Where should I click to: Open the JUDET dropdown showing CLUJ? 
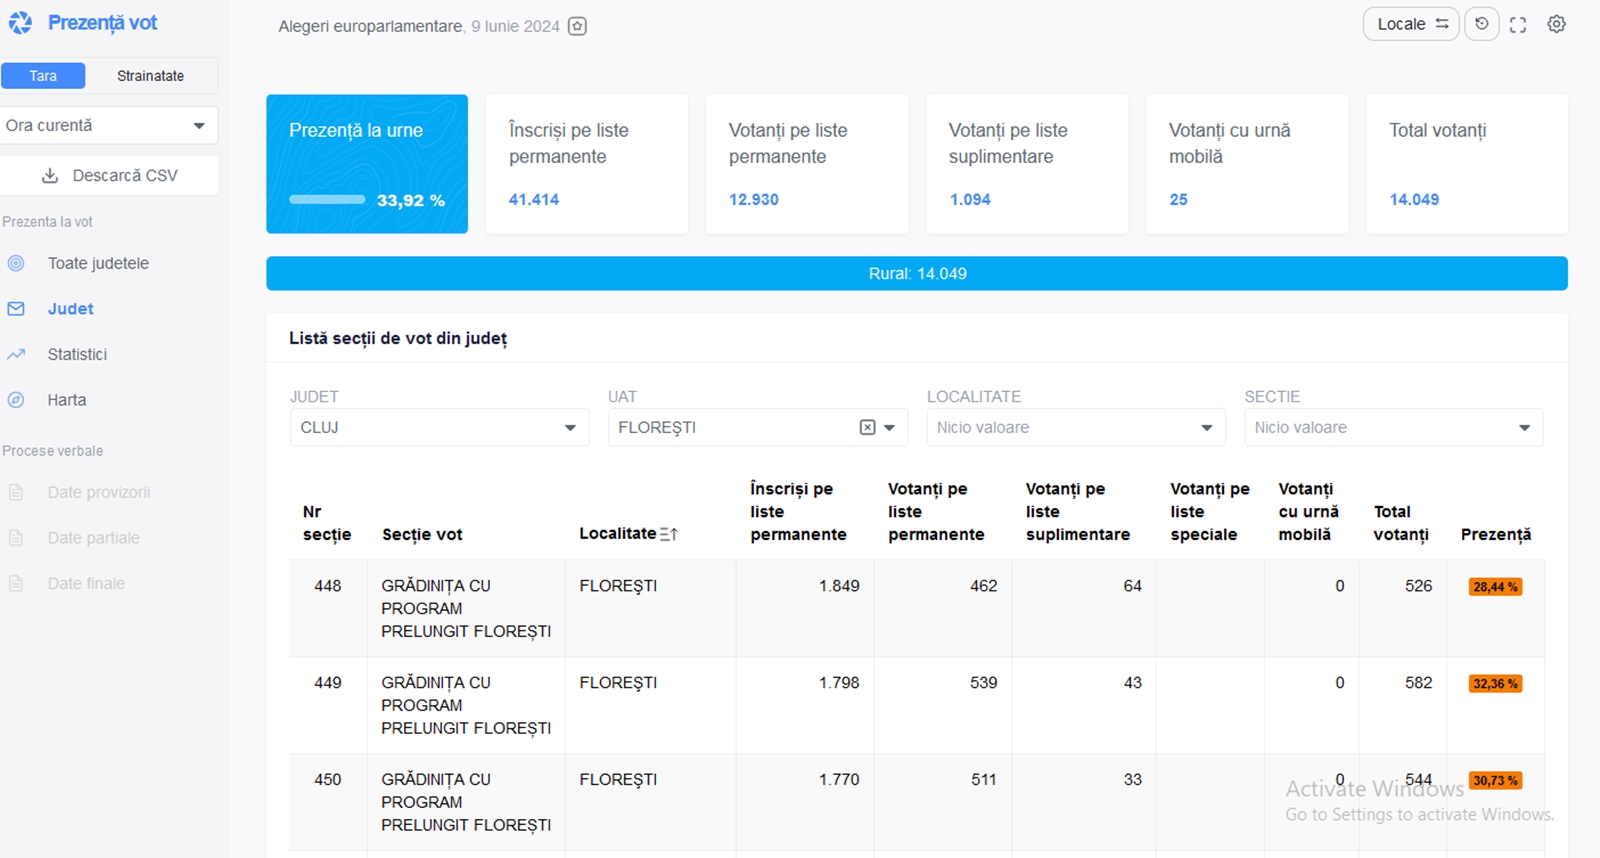(439, 427)
